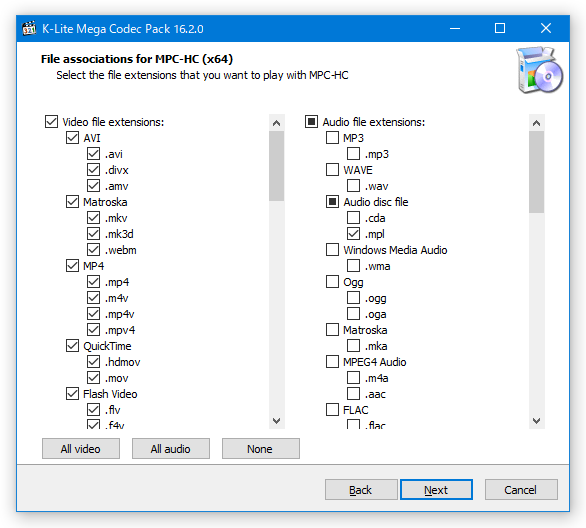Check the MP3 group checkbox

click(x=332, y=138)
